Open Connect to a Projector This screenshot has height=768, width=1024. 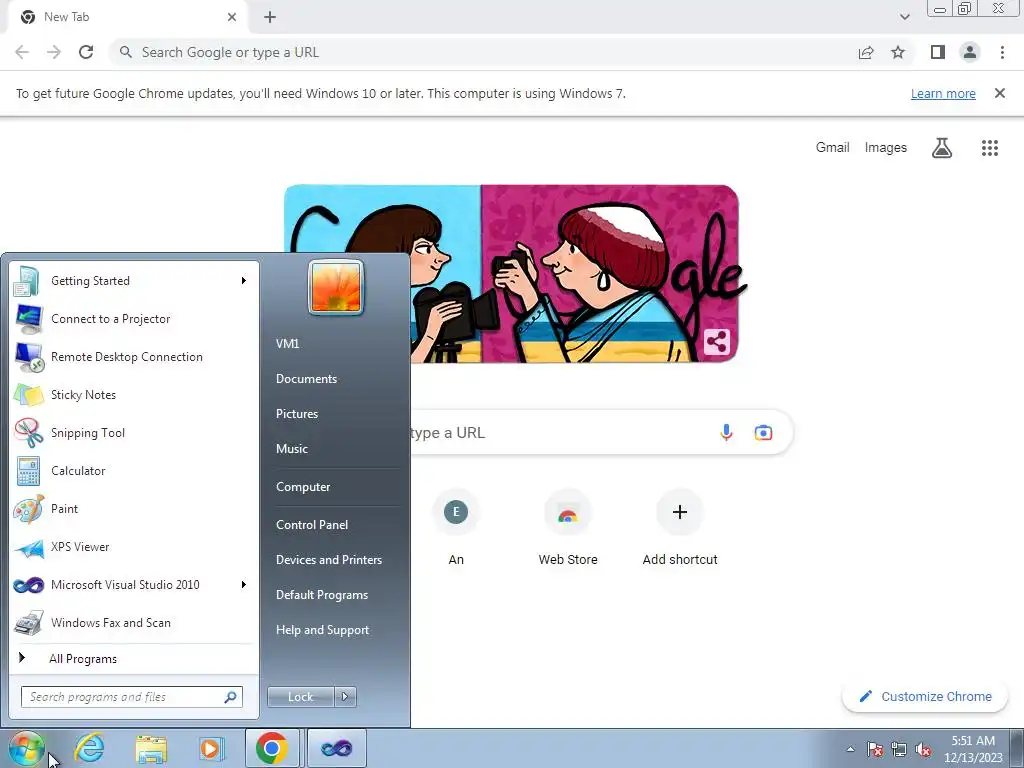pos(133,319)
